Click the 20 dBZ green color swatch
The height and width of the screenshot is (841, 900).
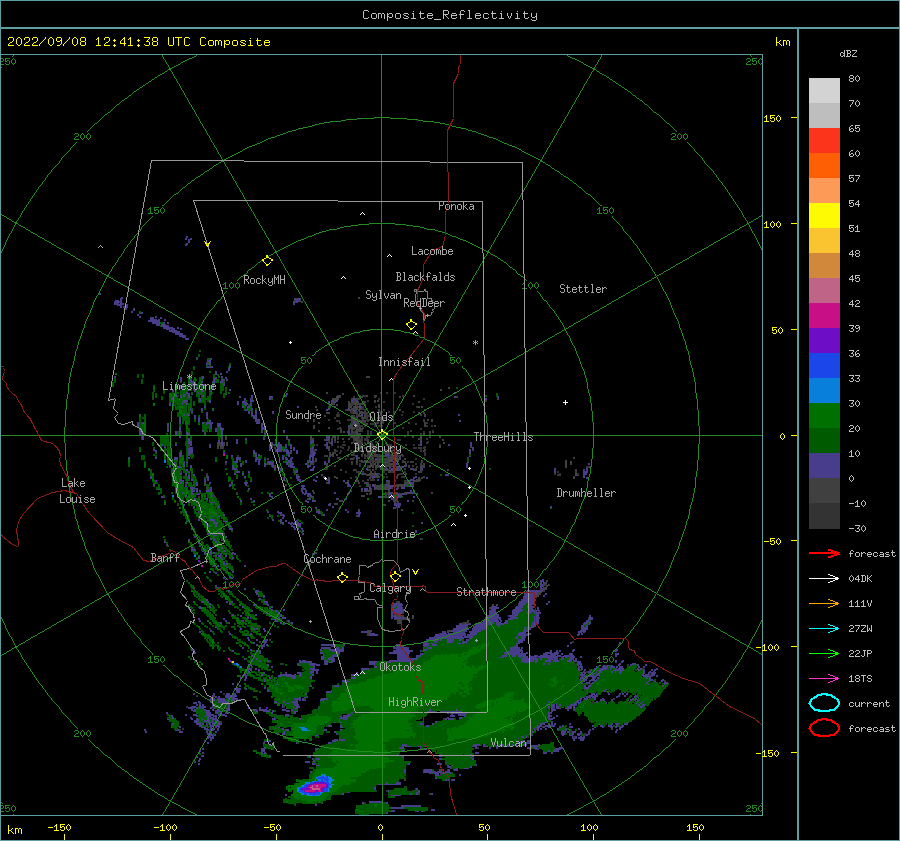pyautogui.click(x=824, y=416)
